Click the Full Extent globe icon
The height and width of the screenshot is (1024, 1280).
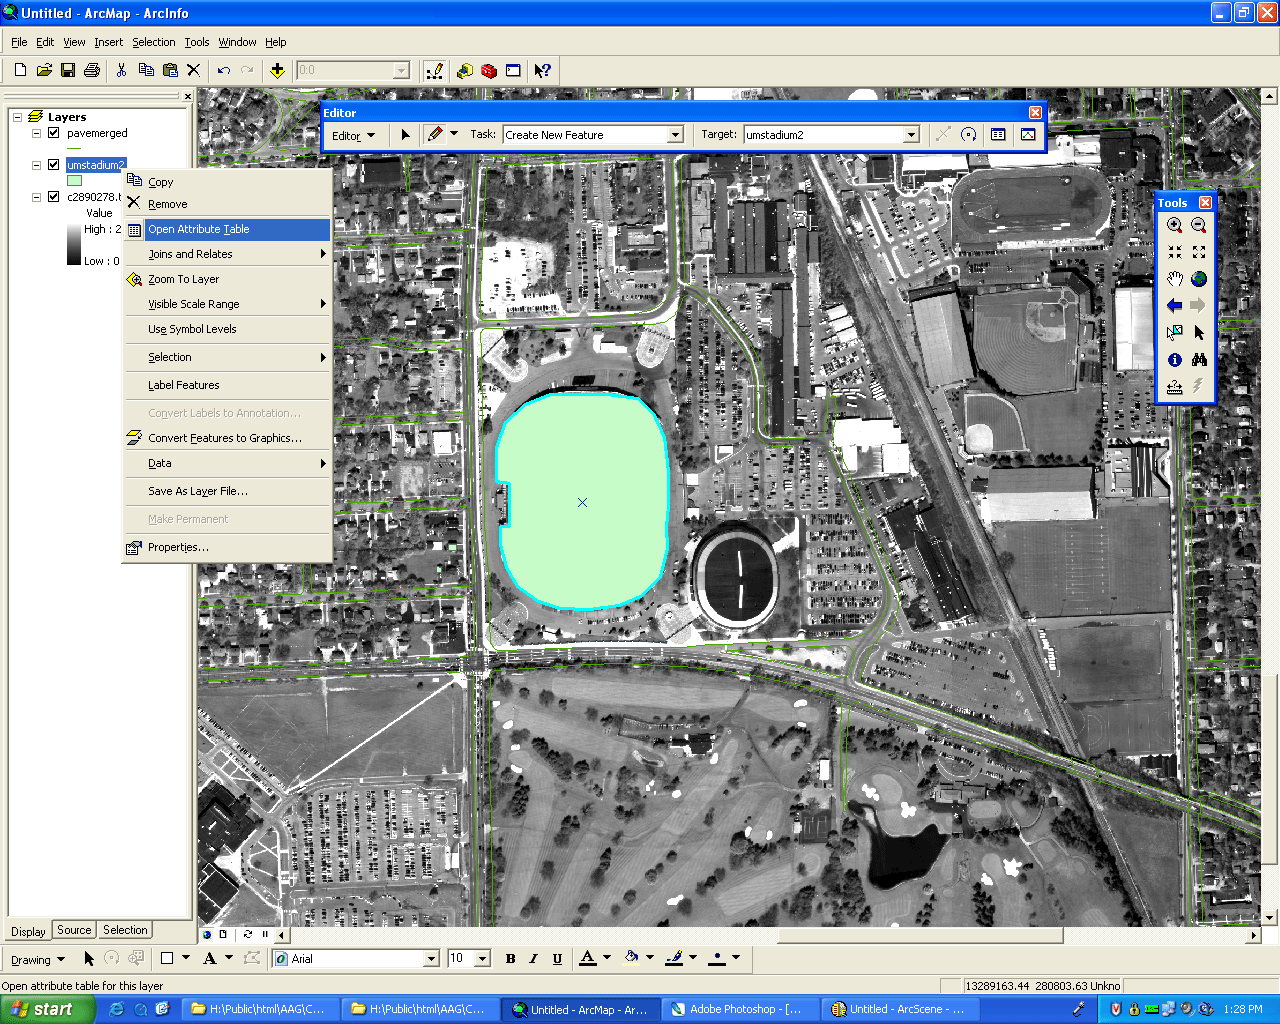1199,279
